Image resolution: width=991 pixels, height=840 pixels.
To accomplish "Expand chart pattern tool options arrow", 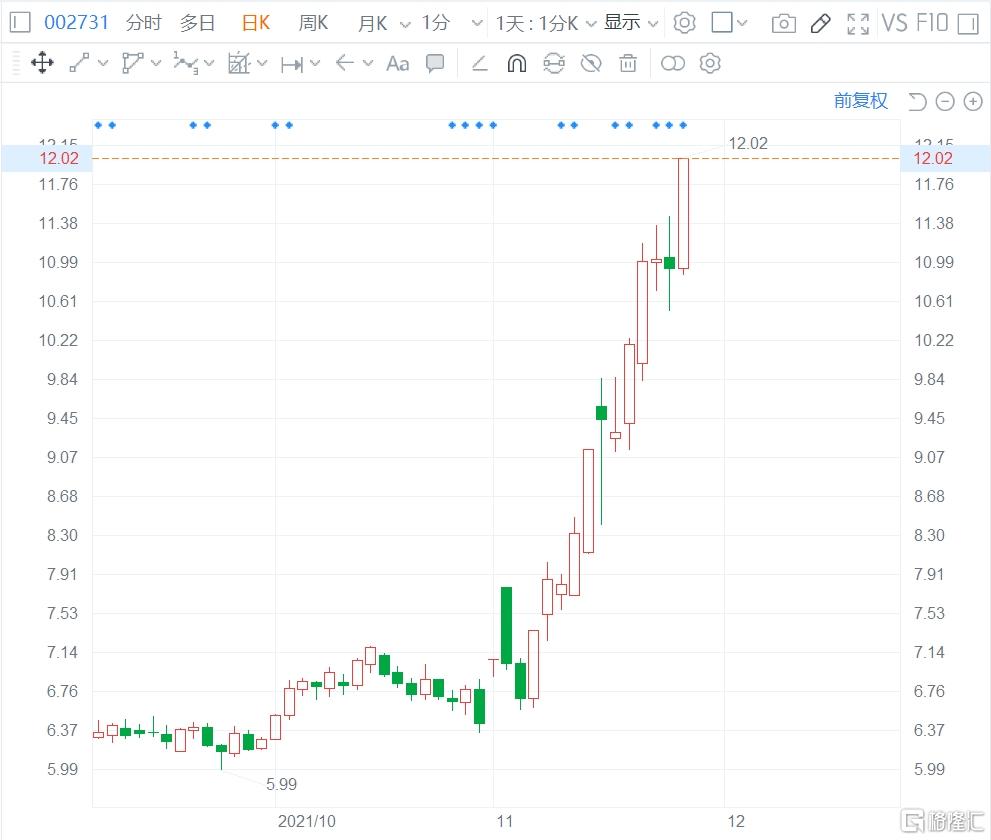I will click(x=262, y=63).
